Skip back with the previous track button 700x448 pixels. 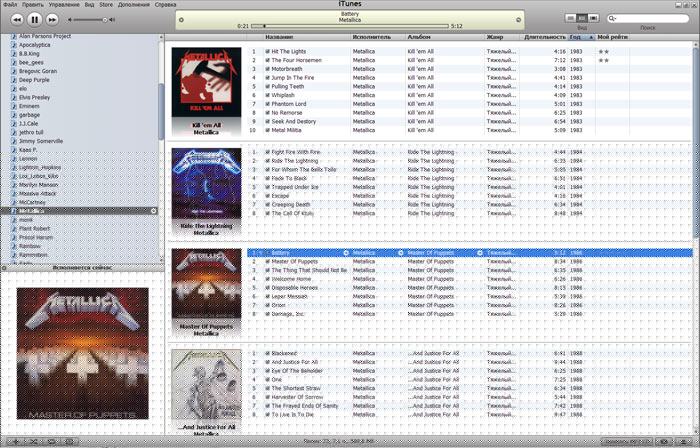pos(17,20)
